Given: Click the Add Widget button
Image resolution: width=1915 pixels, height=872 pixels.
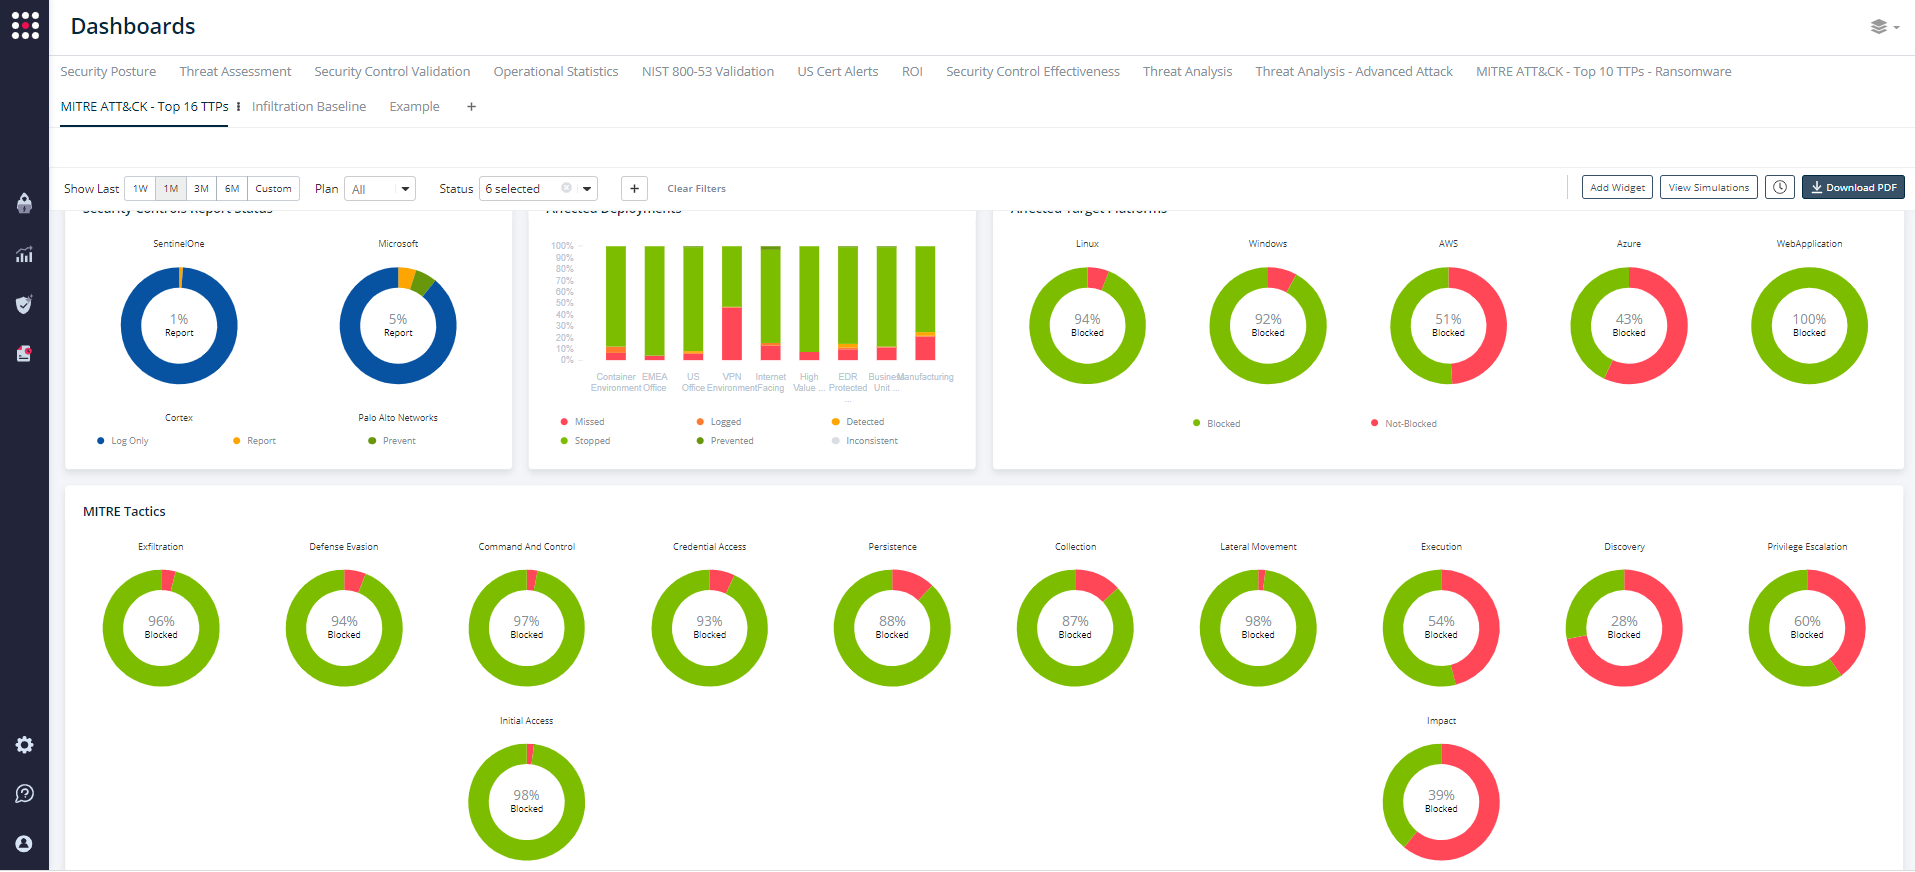Looking at the screenshot, I should pos(1616,188).
